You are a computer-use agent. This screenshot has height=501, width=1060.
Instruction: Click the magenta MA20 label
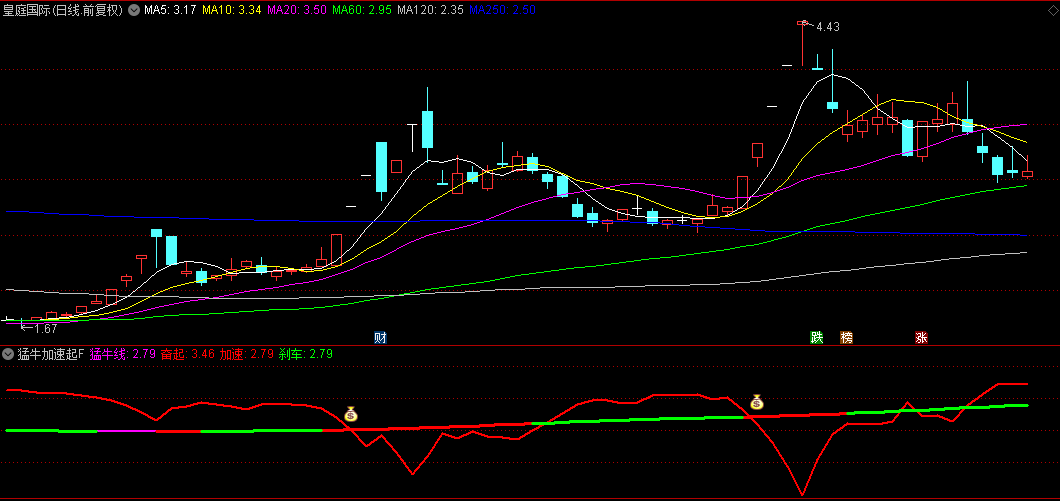click(296, 11)
